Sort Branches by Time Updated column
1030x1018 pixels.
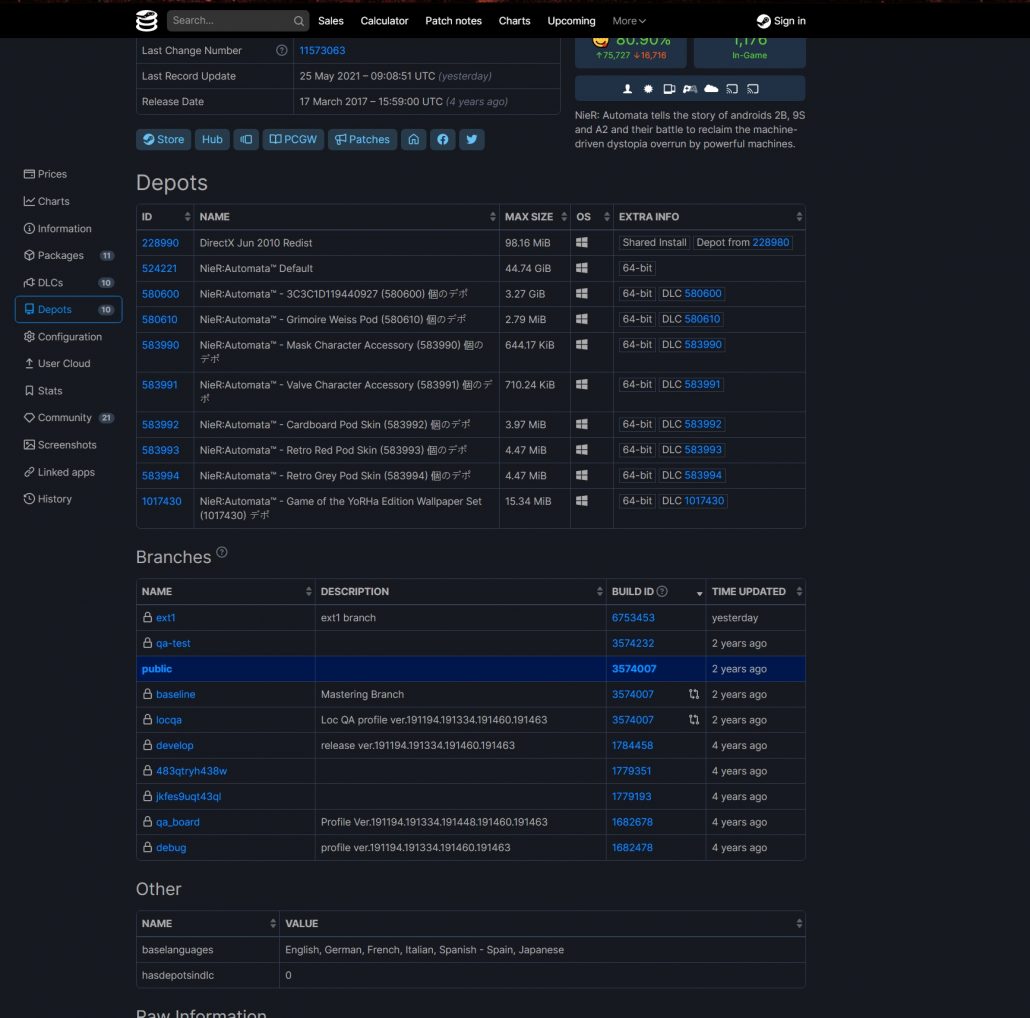coord(755,592)
